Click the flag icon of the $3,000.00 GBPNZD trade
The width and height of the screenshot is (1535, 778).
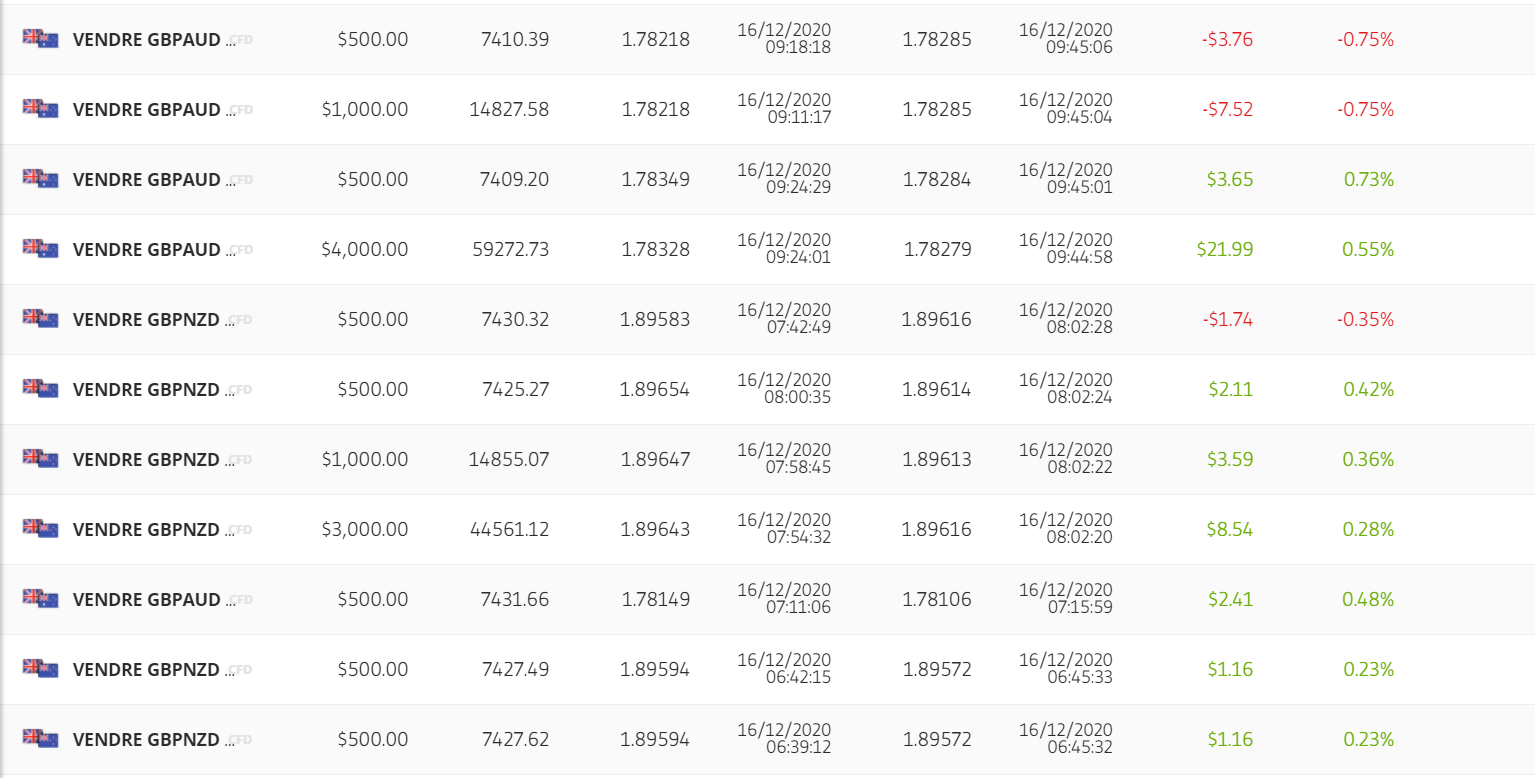(x=41, y=528)
